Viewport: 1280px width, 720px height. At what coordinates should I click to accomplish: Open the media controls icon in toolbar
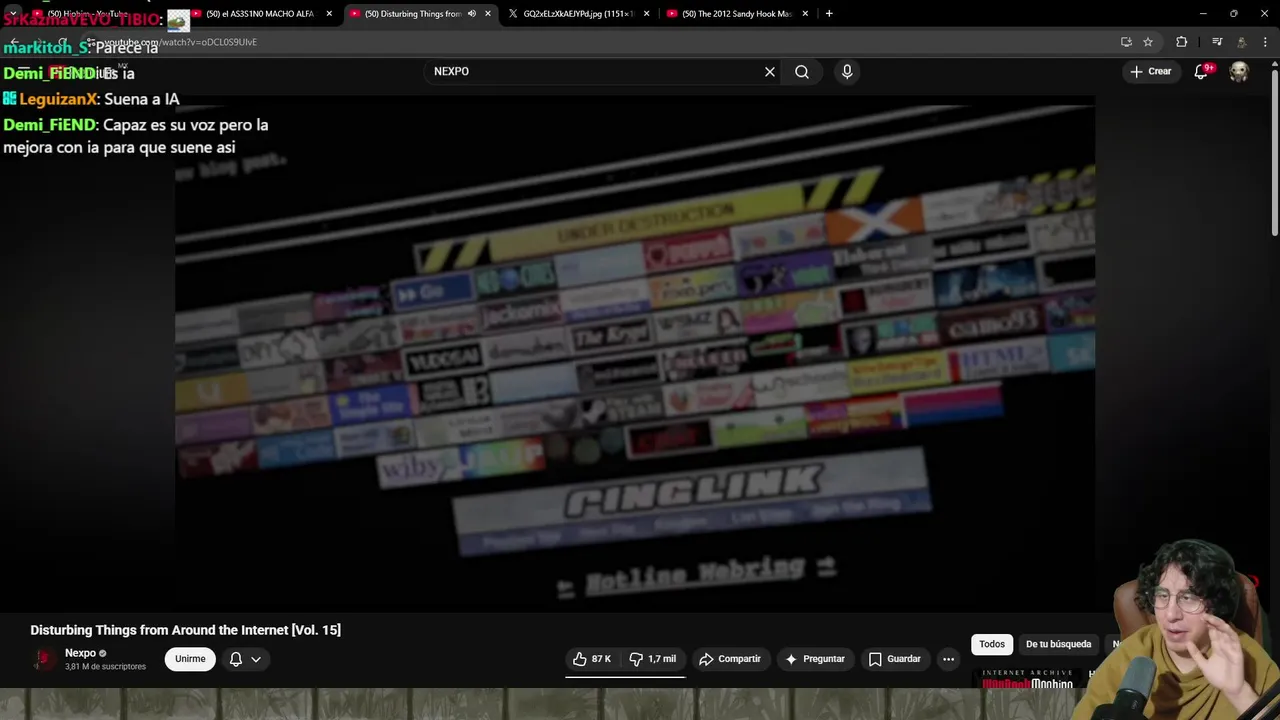pyautogui.click(x=1217, y=42)
